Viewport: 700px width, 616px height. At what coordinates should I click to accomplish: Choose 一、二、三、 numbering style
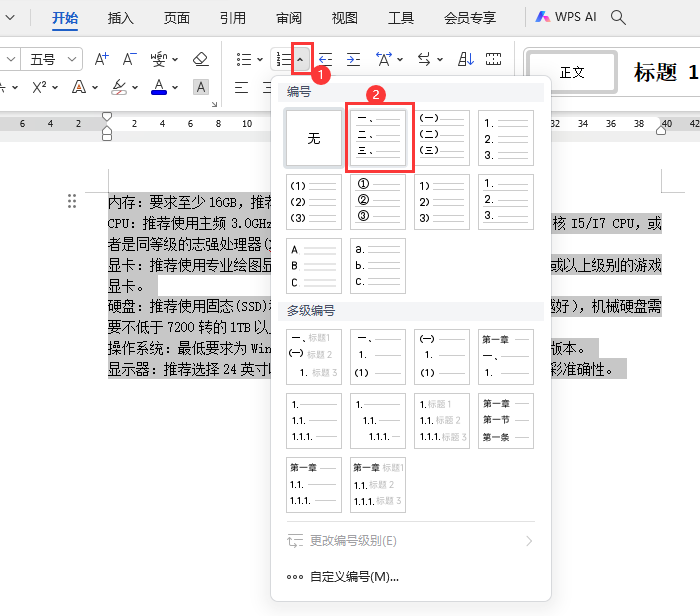pyautogui.click(x=378, y=138)
